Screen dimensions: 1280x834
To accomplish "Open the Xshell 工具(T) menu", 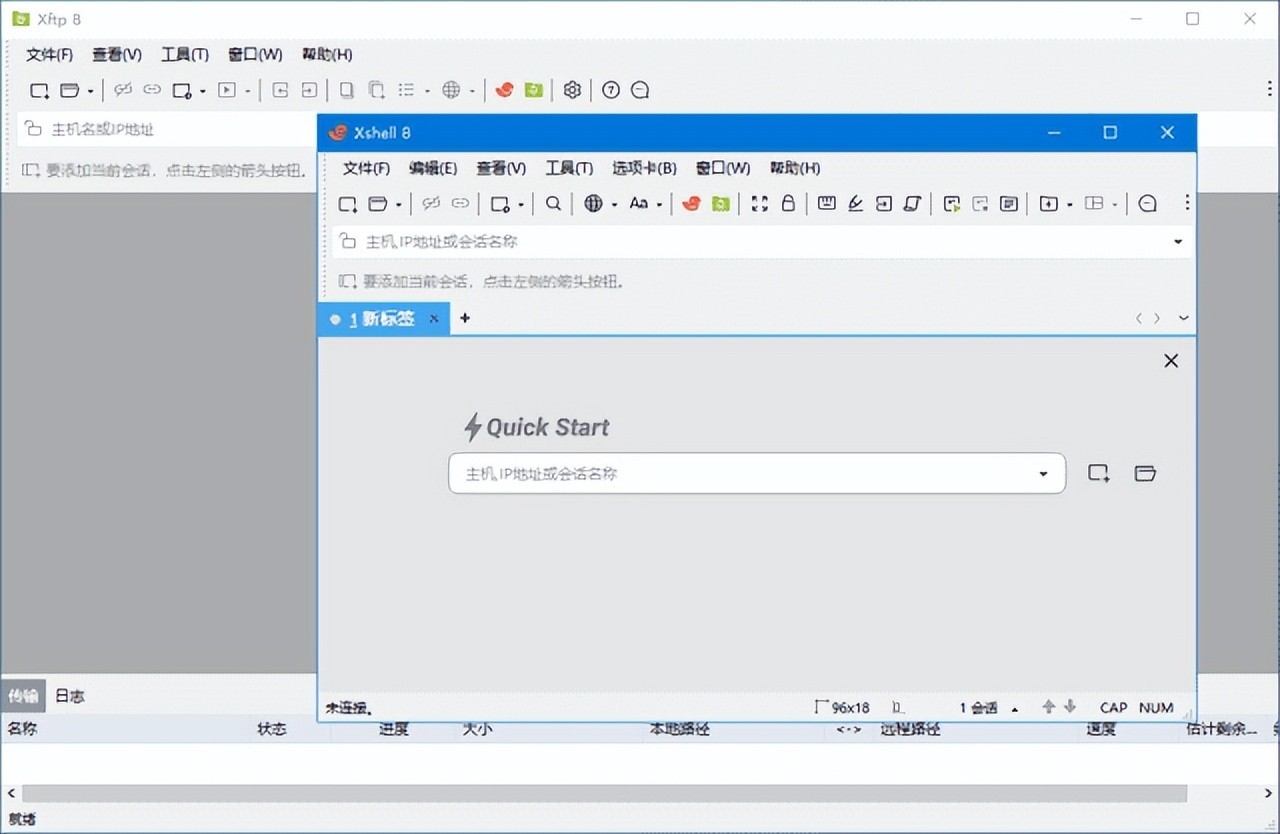I will tap(569, 168).
